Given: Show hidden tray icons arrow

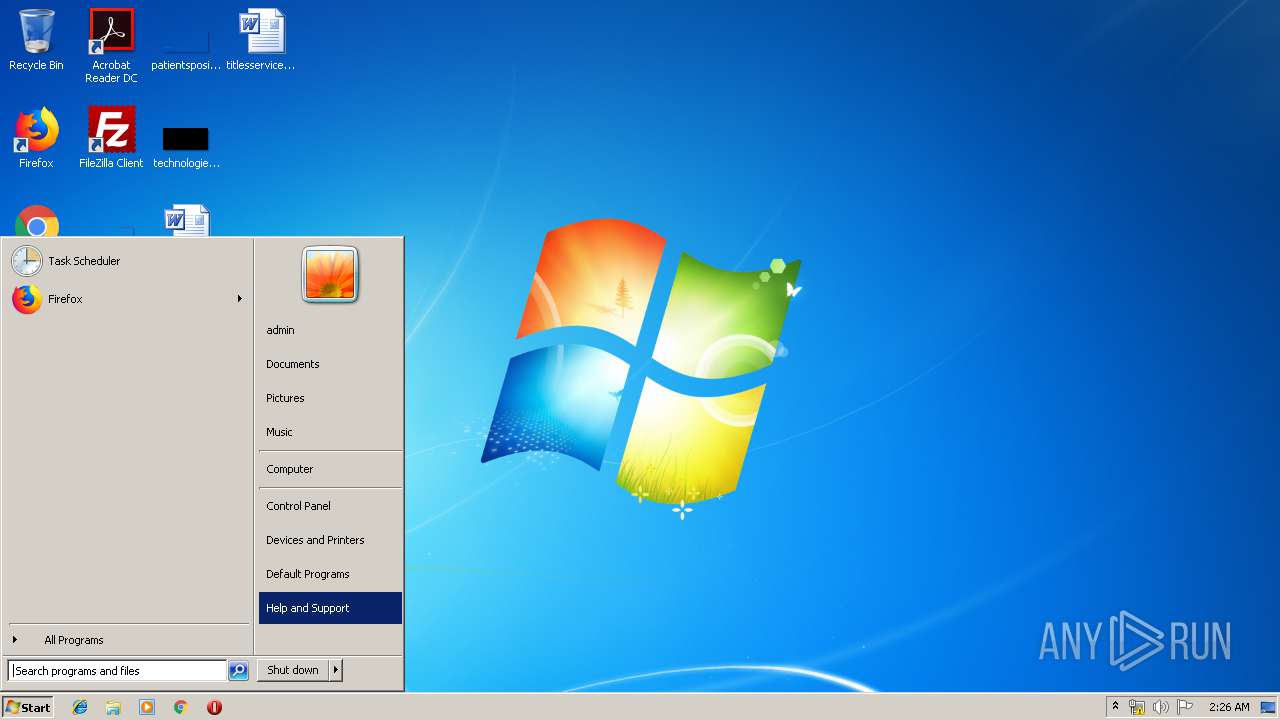Looking at the screenshot, I should coord(1115,707).
